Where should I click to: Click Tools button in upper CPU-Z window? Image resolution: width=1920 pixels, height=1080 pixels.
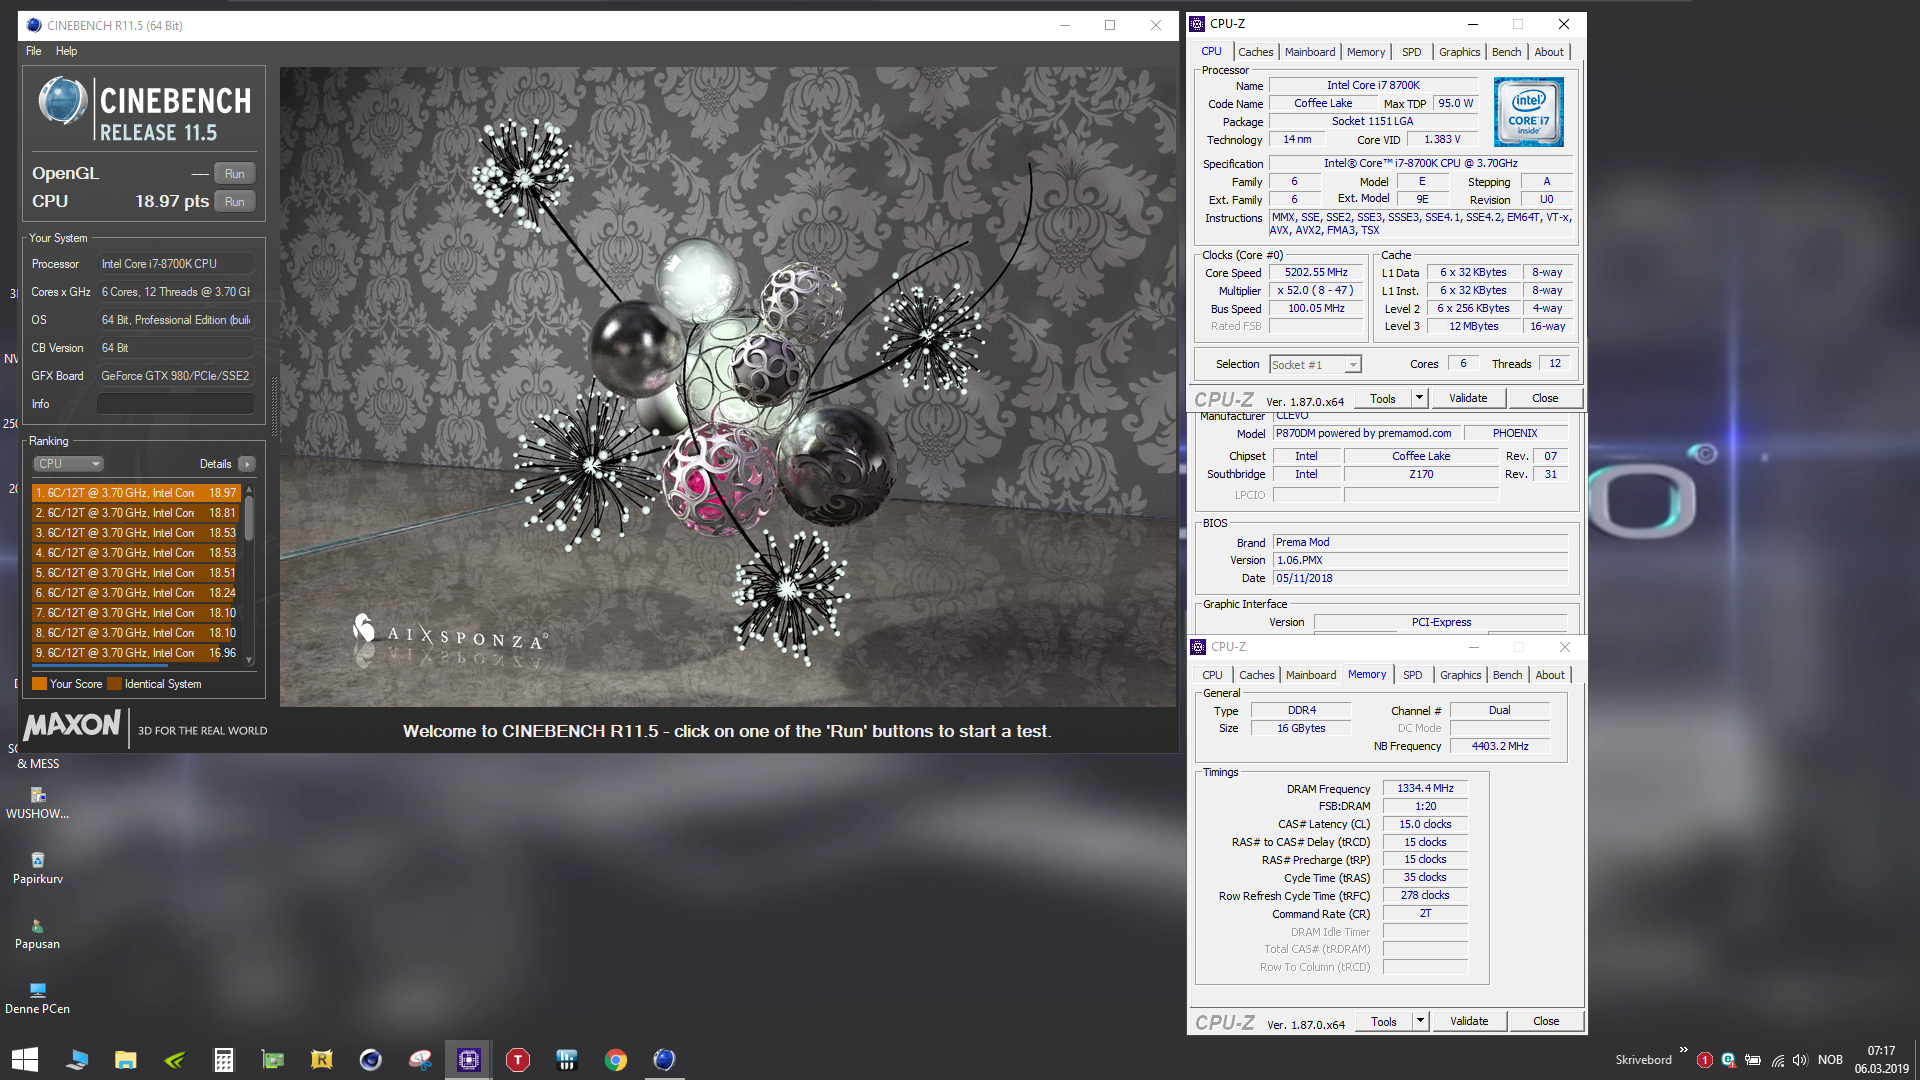tap(1383, 398)
